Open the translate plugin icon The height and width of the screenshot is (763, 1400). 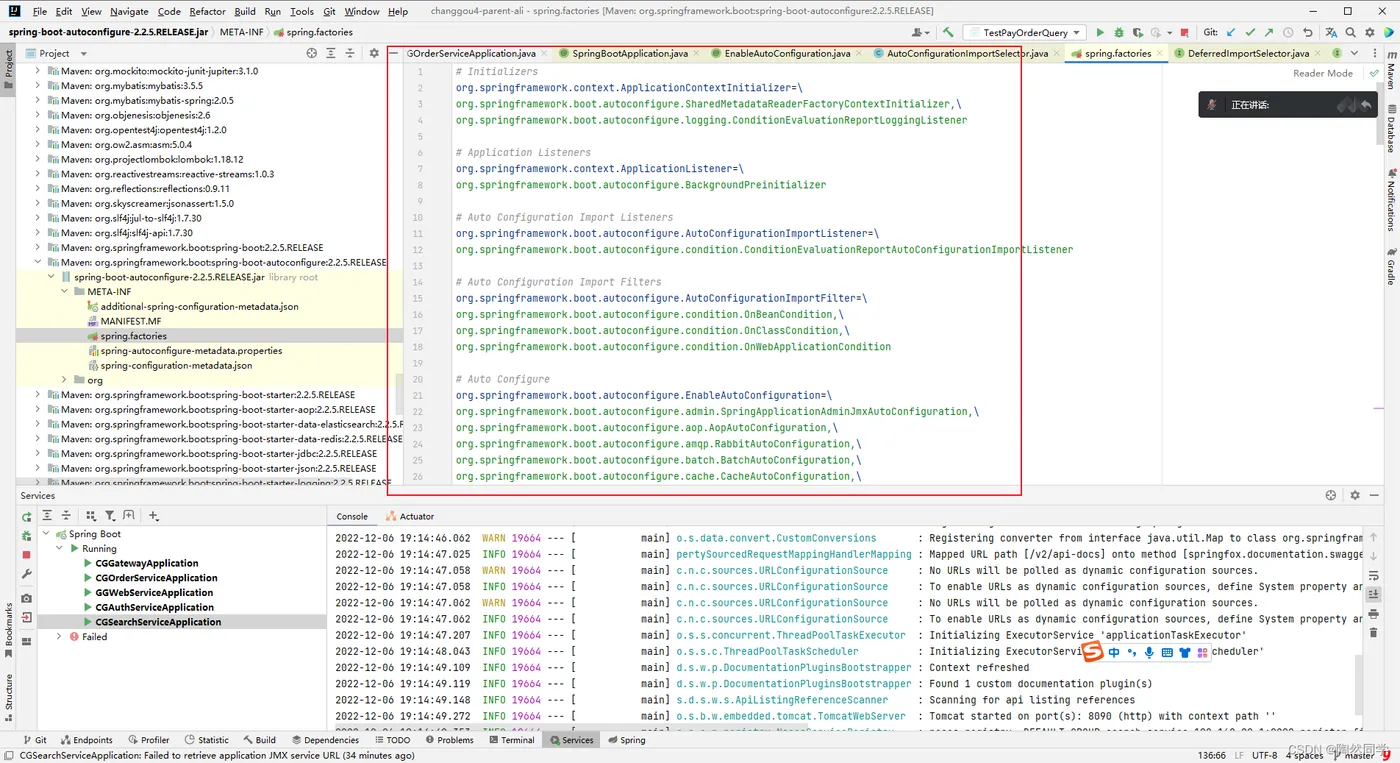(x=1331, y=33)
